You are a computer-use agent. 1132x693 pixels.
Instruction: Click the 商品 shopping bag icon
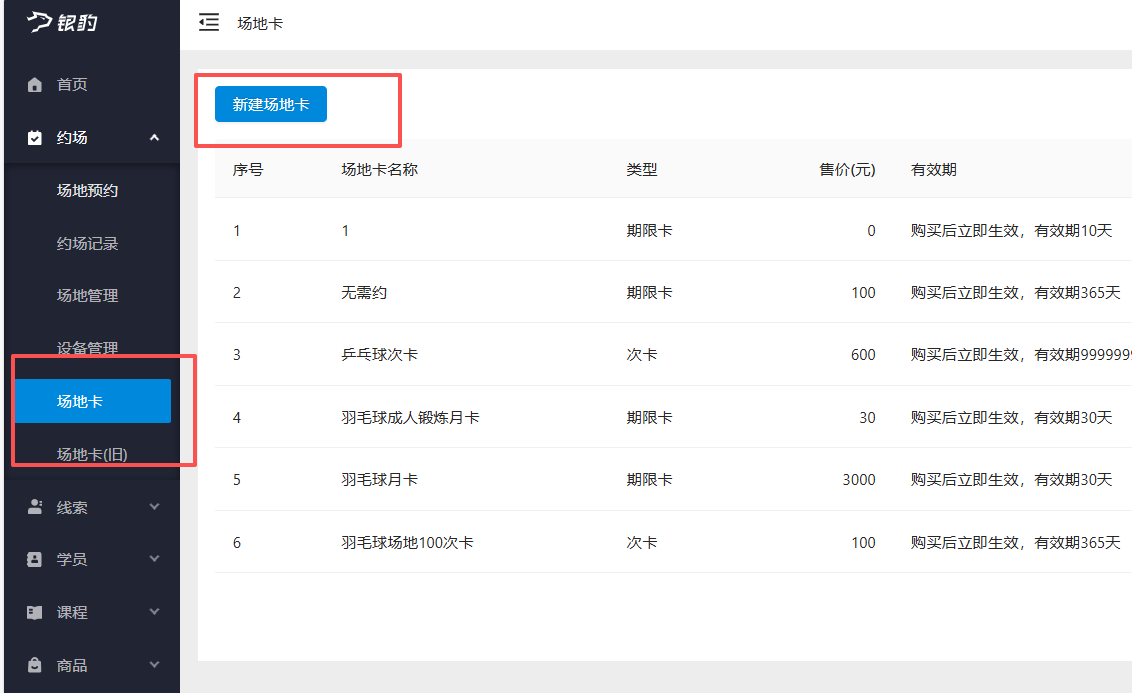point(35,665)
